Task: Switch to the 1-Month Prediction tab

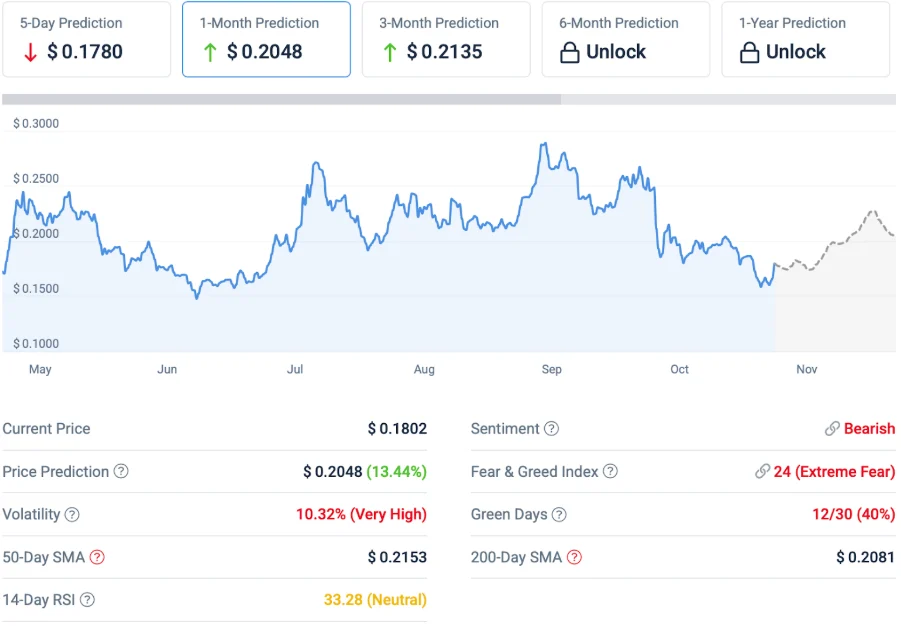Action: pos(266,39)
